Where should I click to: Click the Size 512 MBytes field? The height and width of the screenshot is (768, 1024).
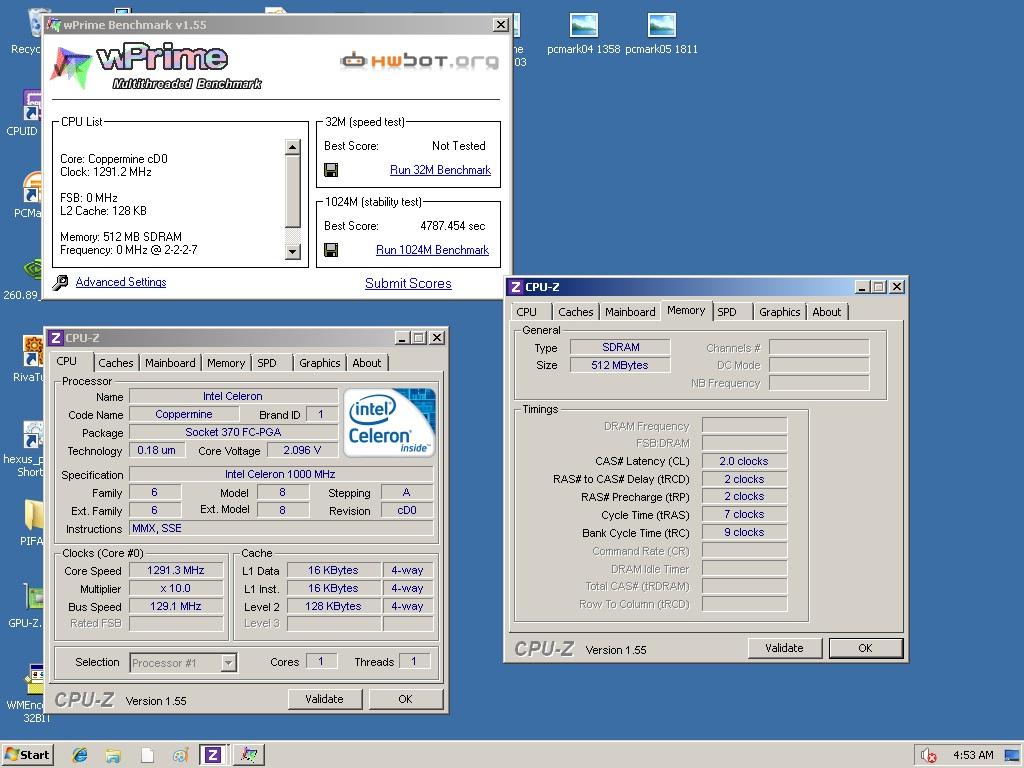[620, 365]
